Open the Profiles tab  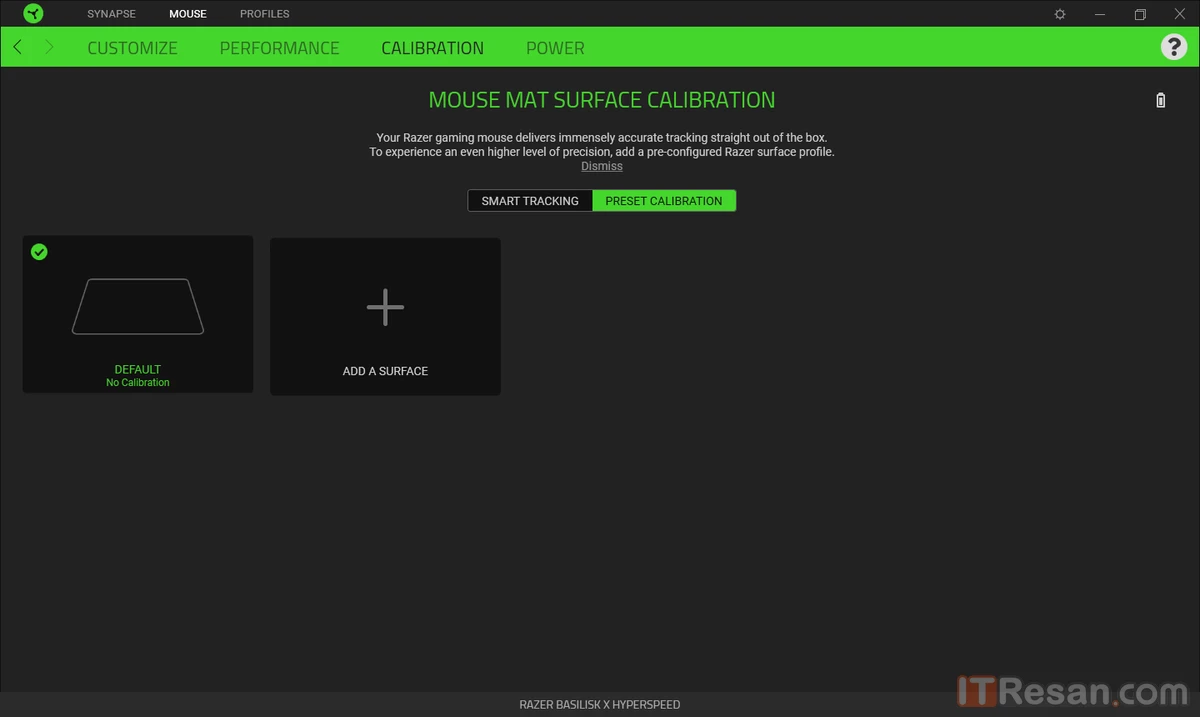(x=265, y=14)
